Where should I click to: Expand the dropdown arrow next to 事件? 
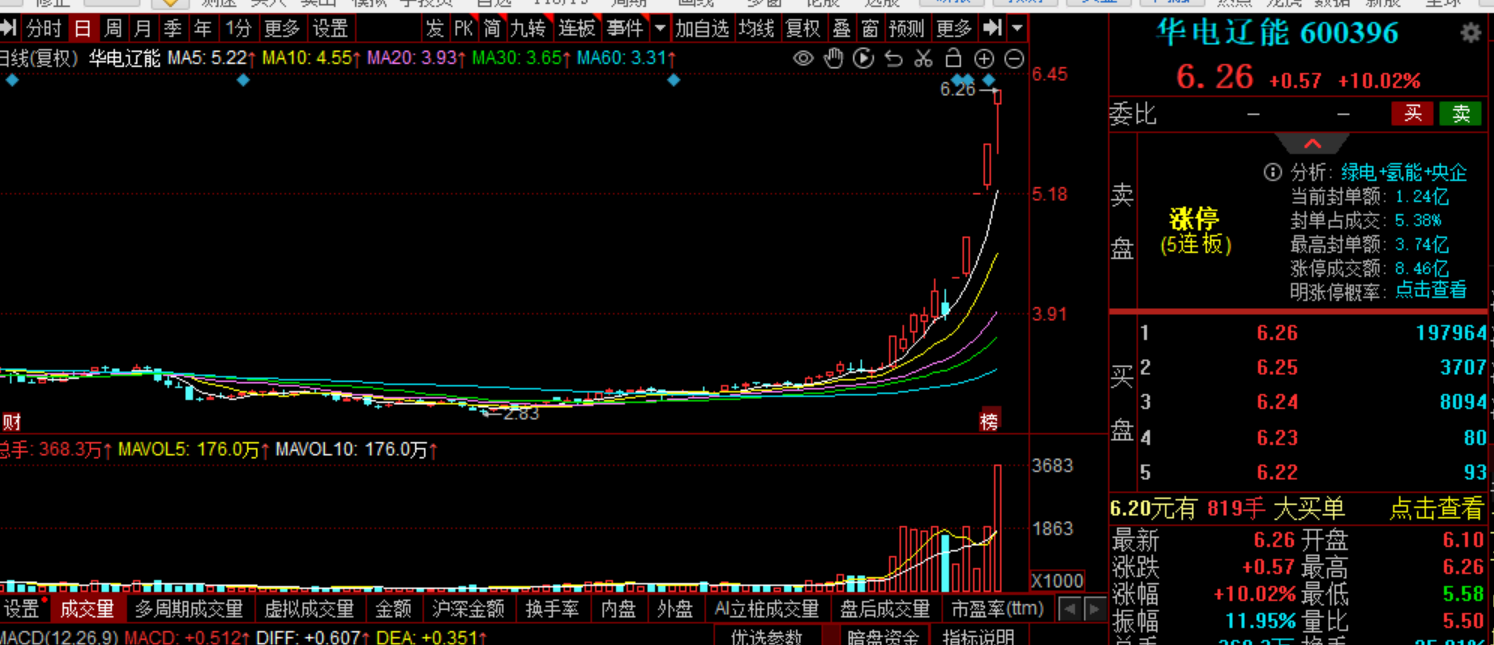(x=660, y=28)
